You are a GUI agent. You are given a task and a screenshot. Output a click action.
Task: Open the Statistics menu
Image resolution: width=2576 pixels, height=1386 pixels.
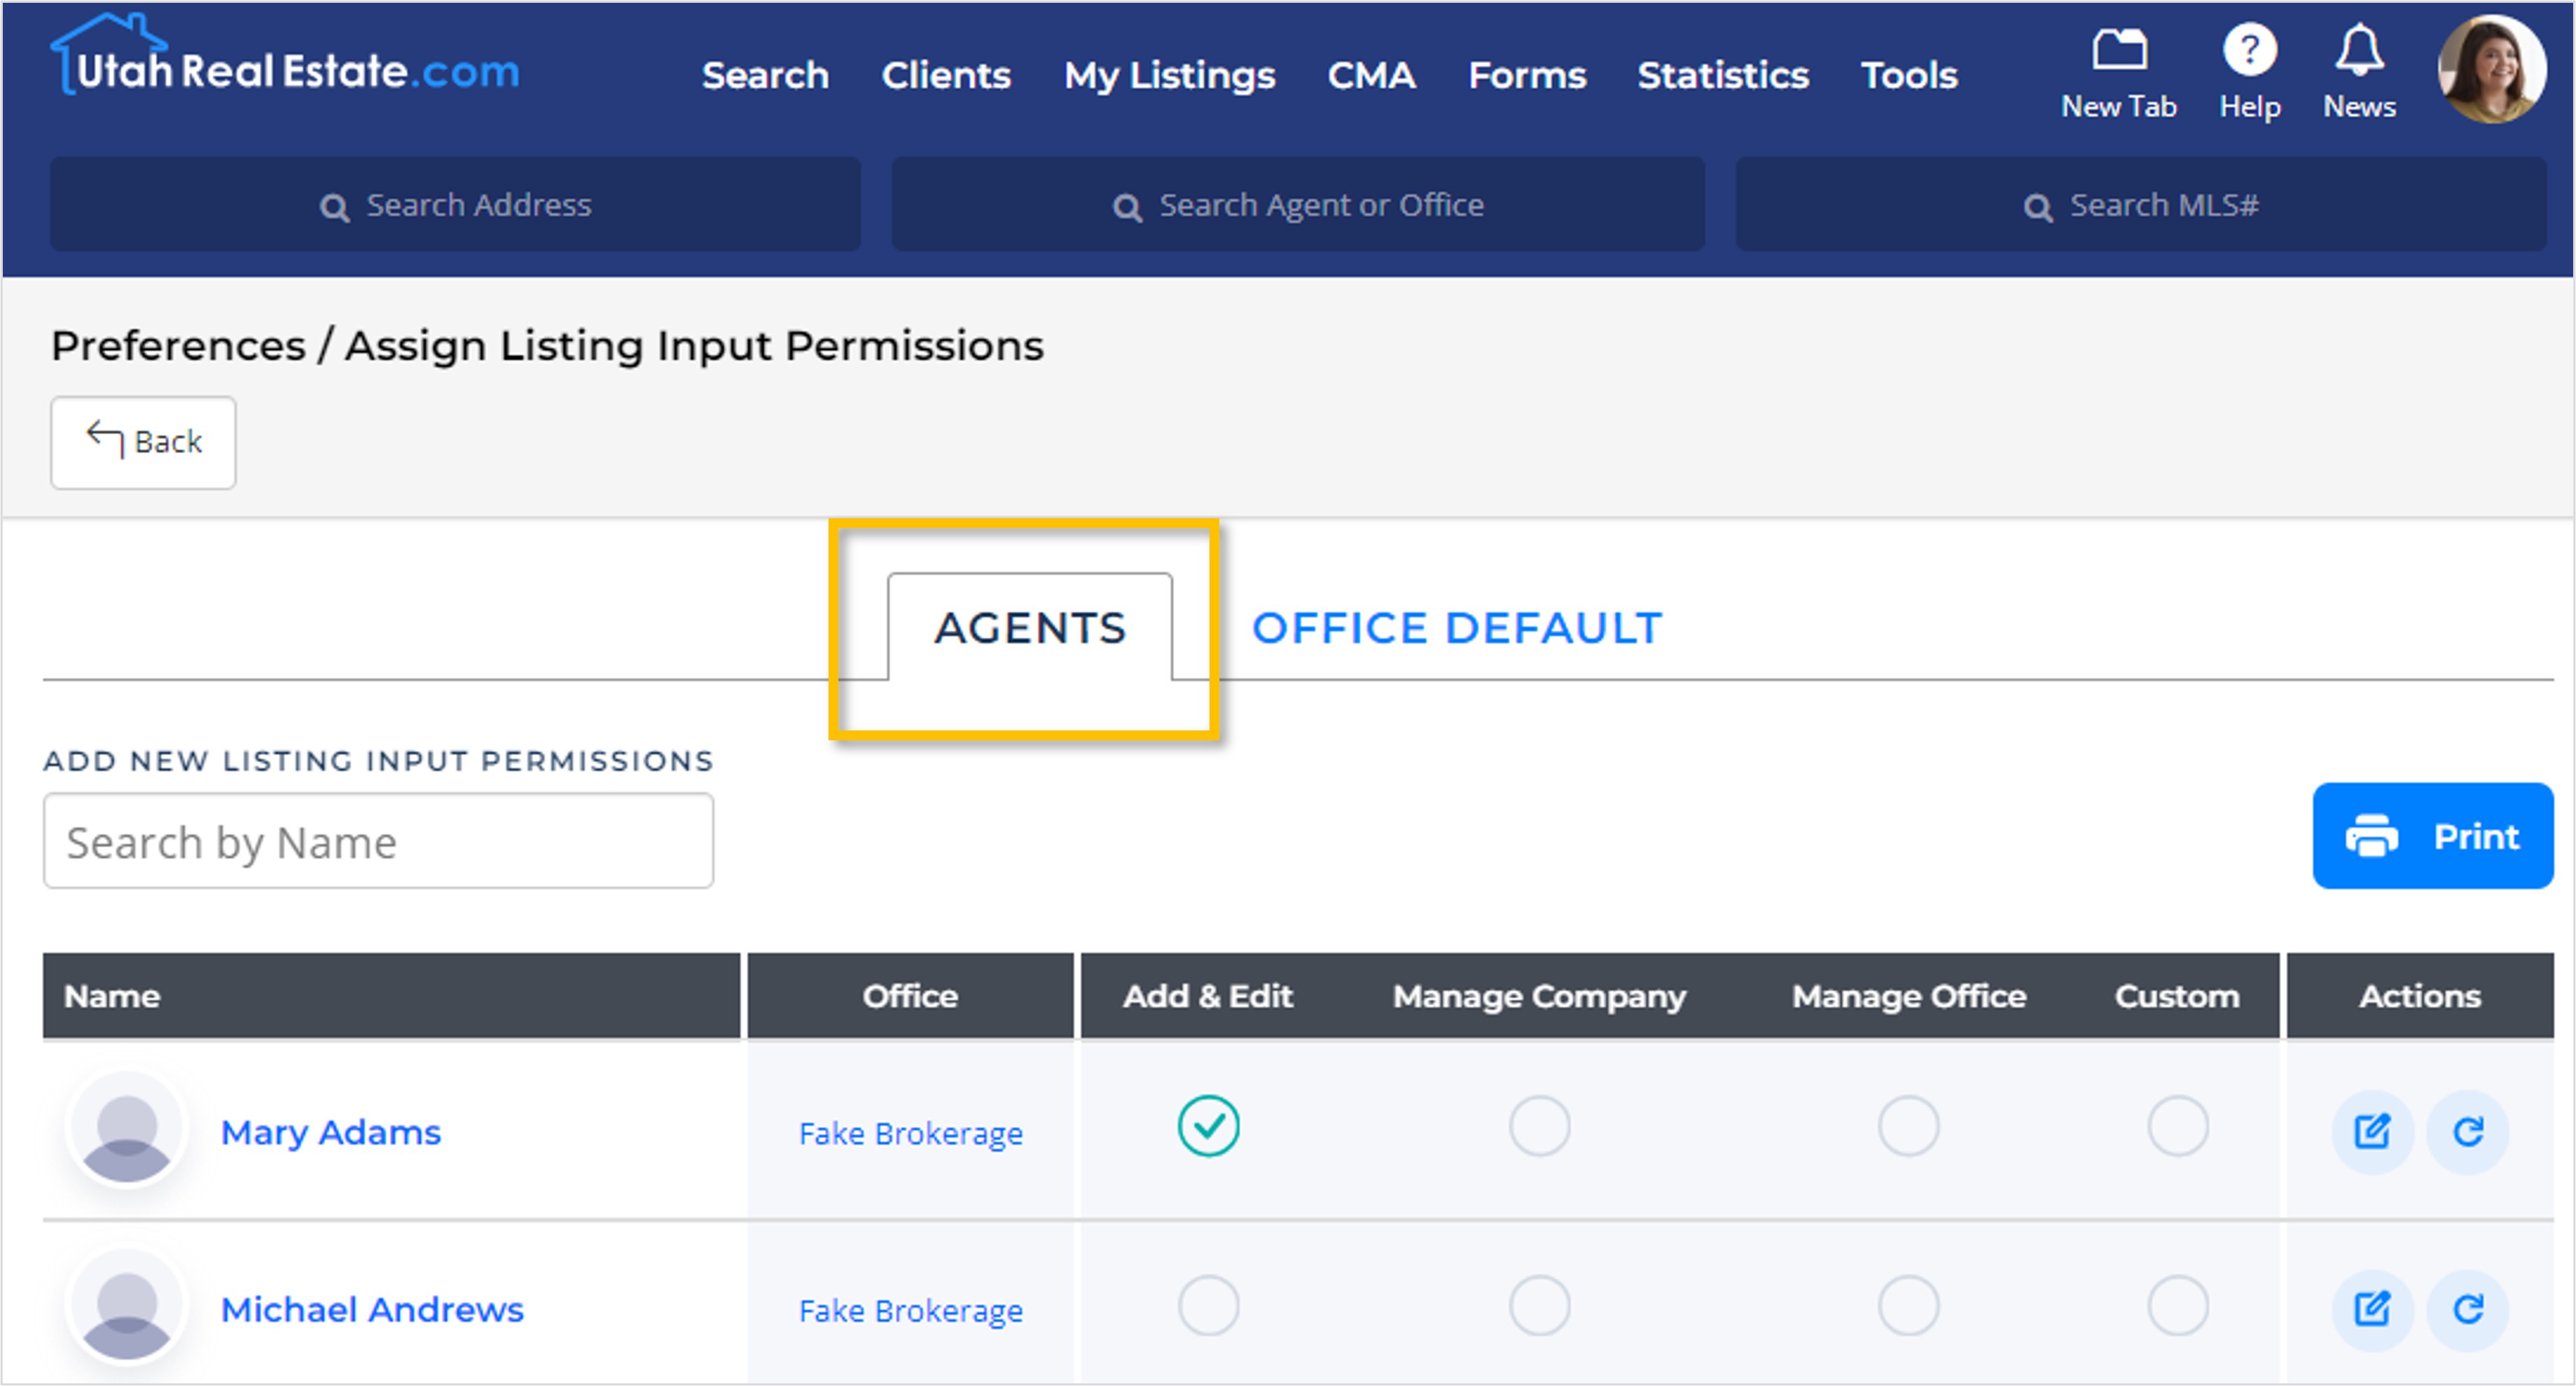point(1722,75)
